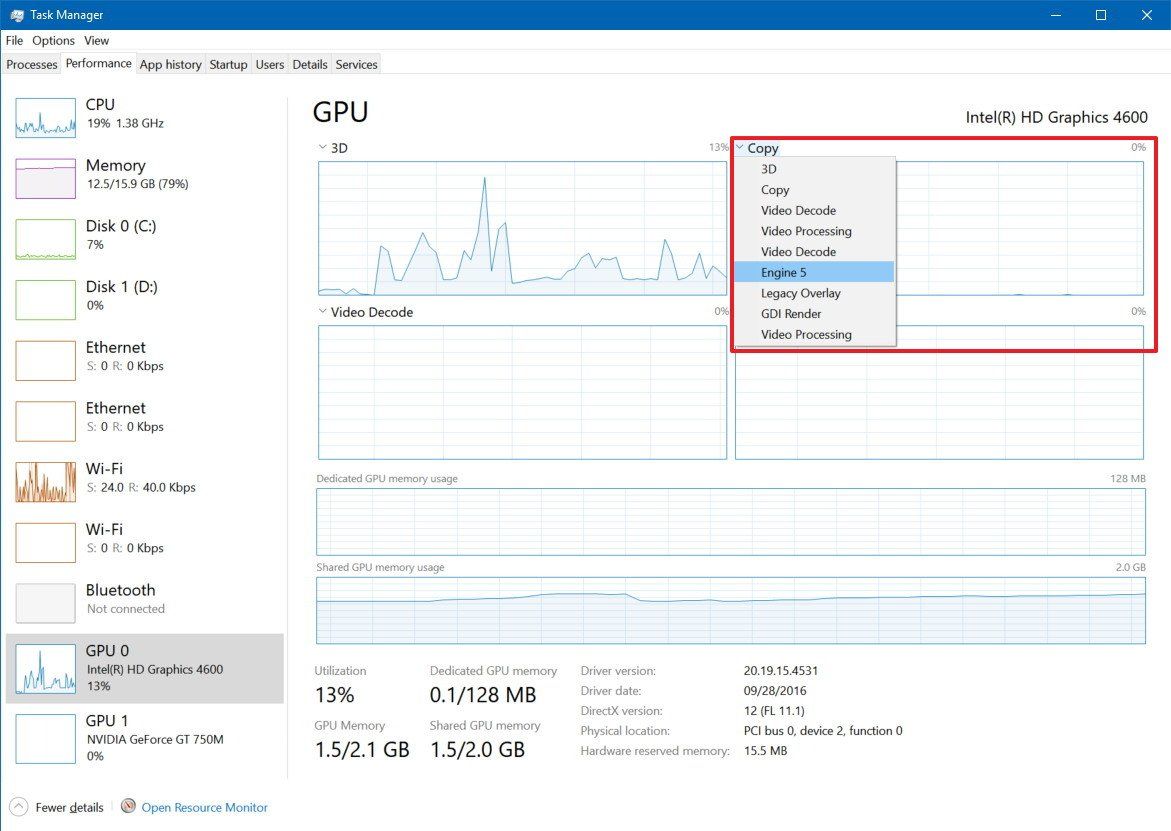Collapse the 3D graph section chevron

click(x=322, y=147)
